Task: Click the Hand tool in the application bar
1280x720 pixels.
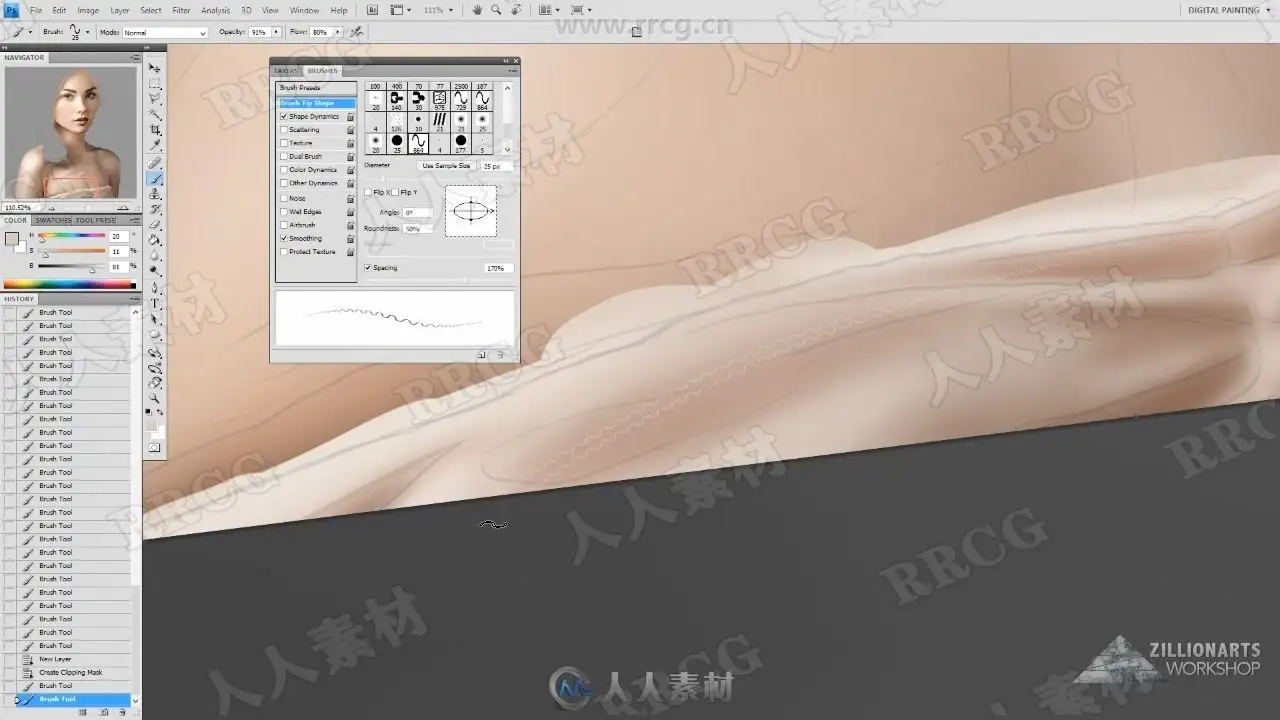Action: pyautogui.click(x=477, y=10)
